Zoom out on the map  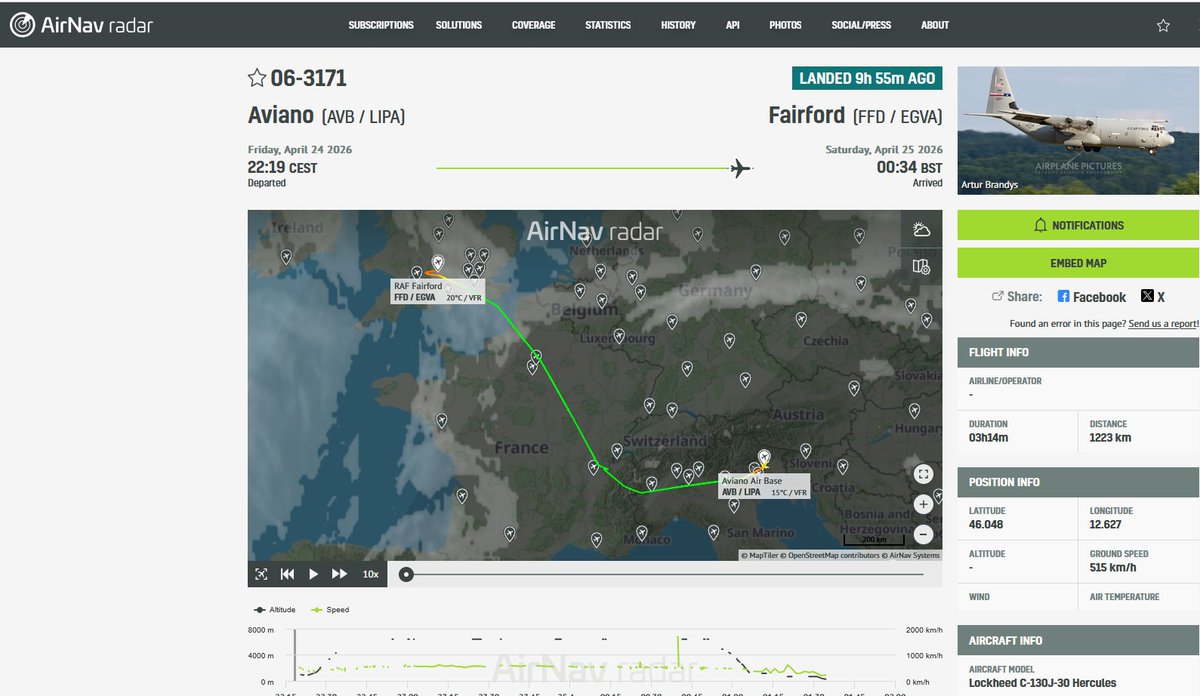(x=923, y=534)
